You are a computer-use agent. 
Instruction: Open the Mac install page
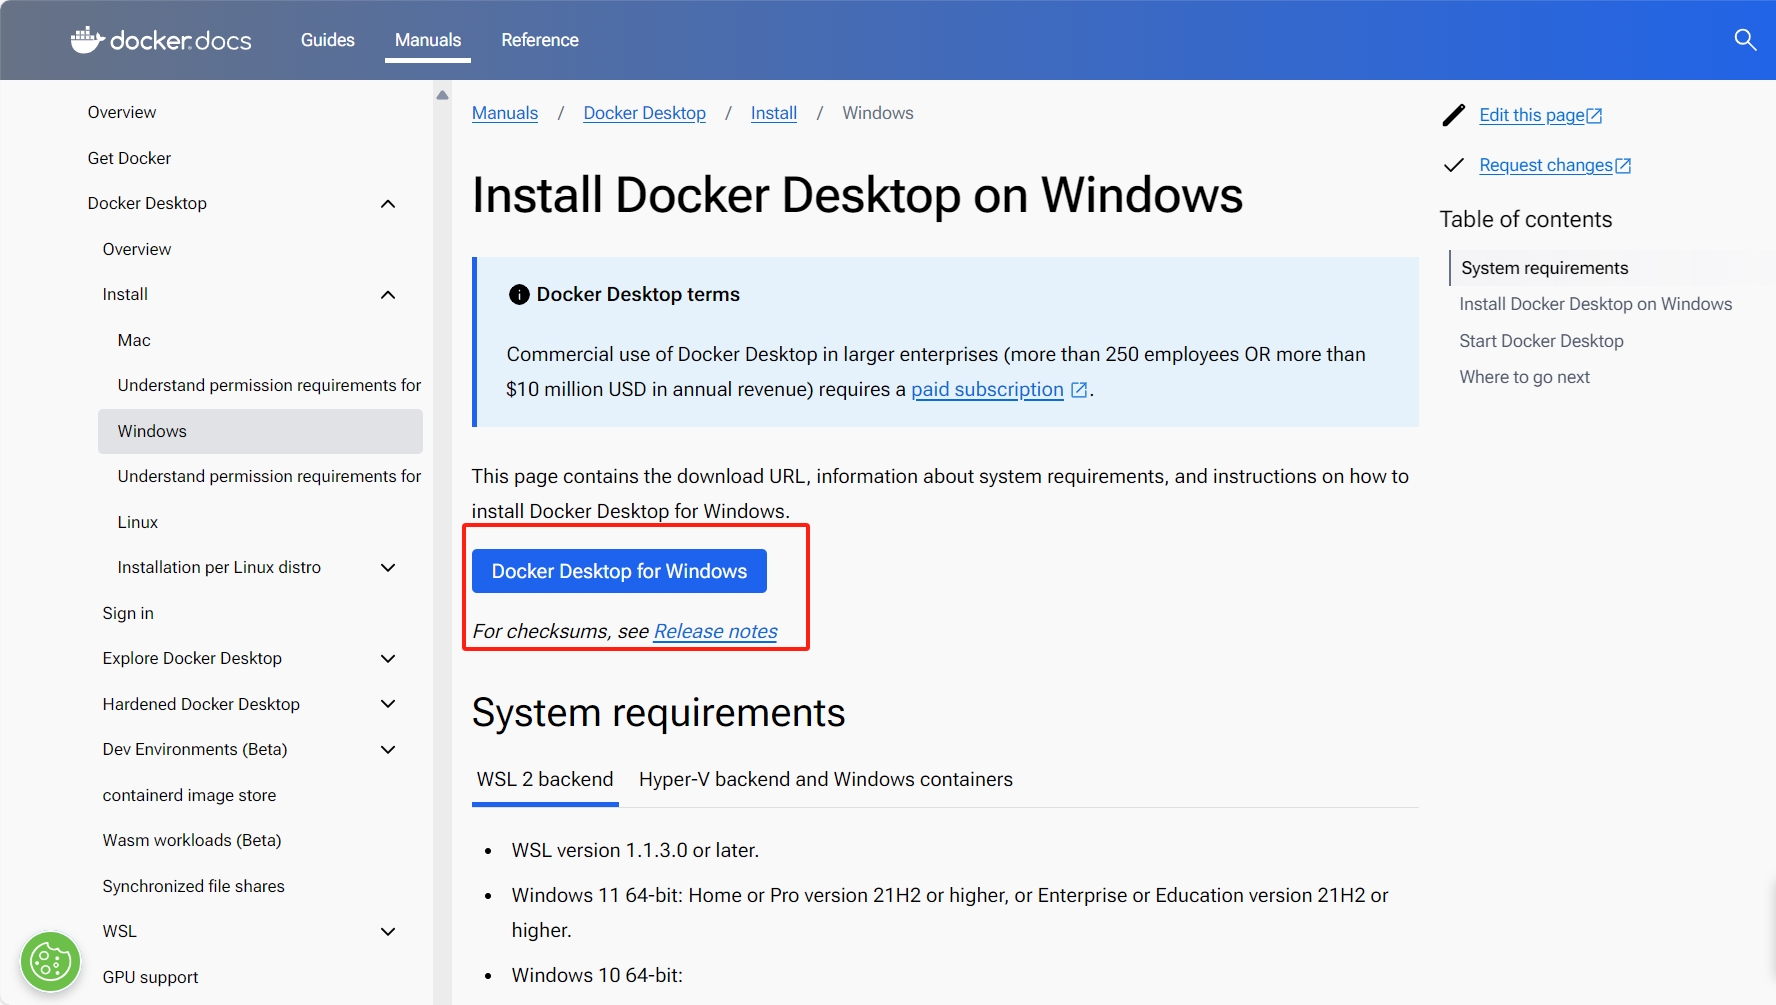pyautogui.click(x=134, y=340)
